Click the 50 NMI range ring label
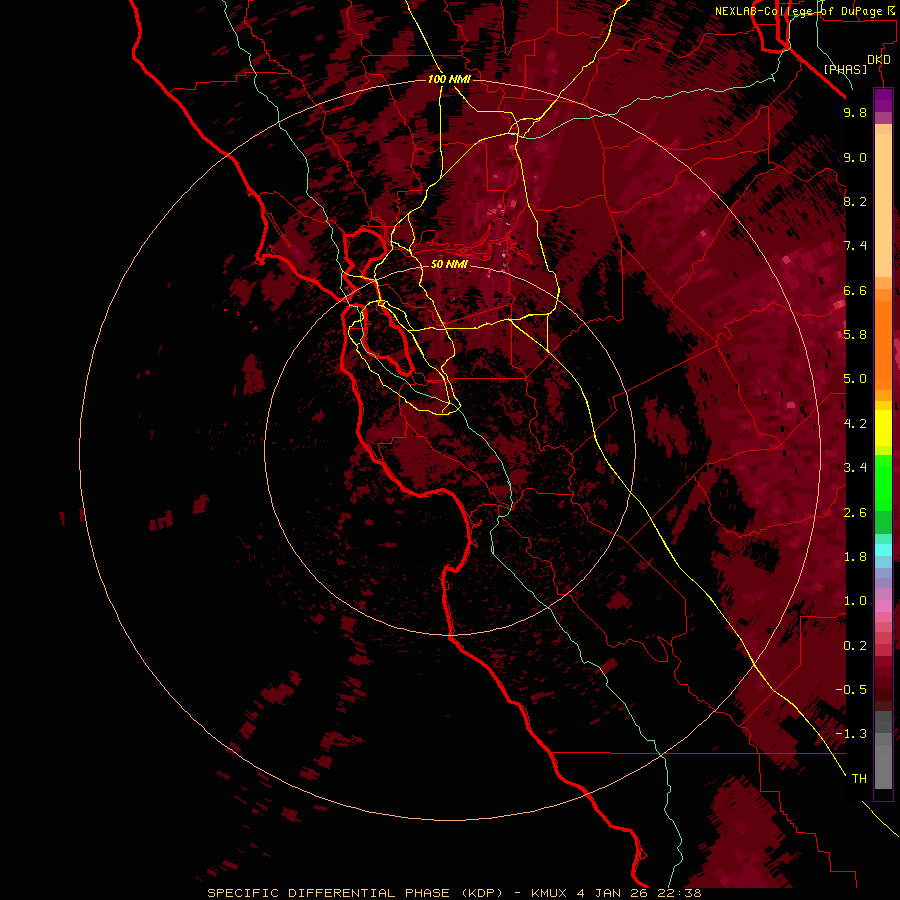Viewport: 900px width, 900px height. pos(449,264)
